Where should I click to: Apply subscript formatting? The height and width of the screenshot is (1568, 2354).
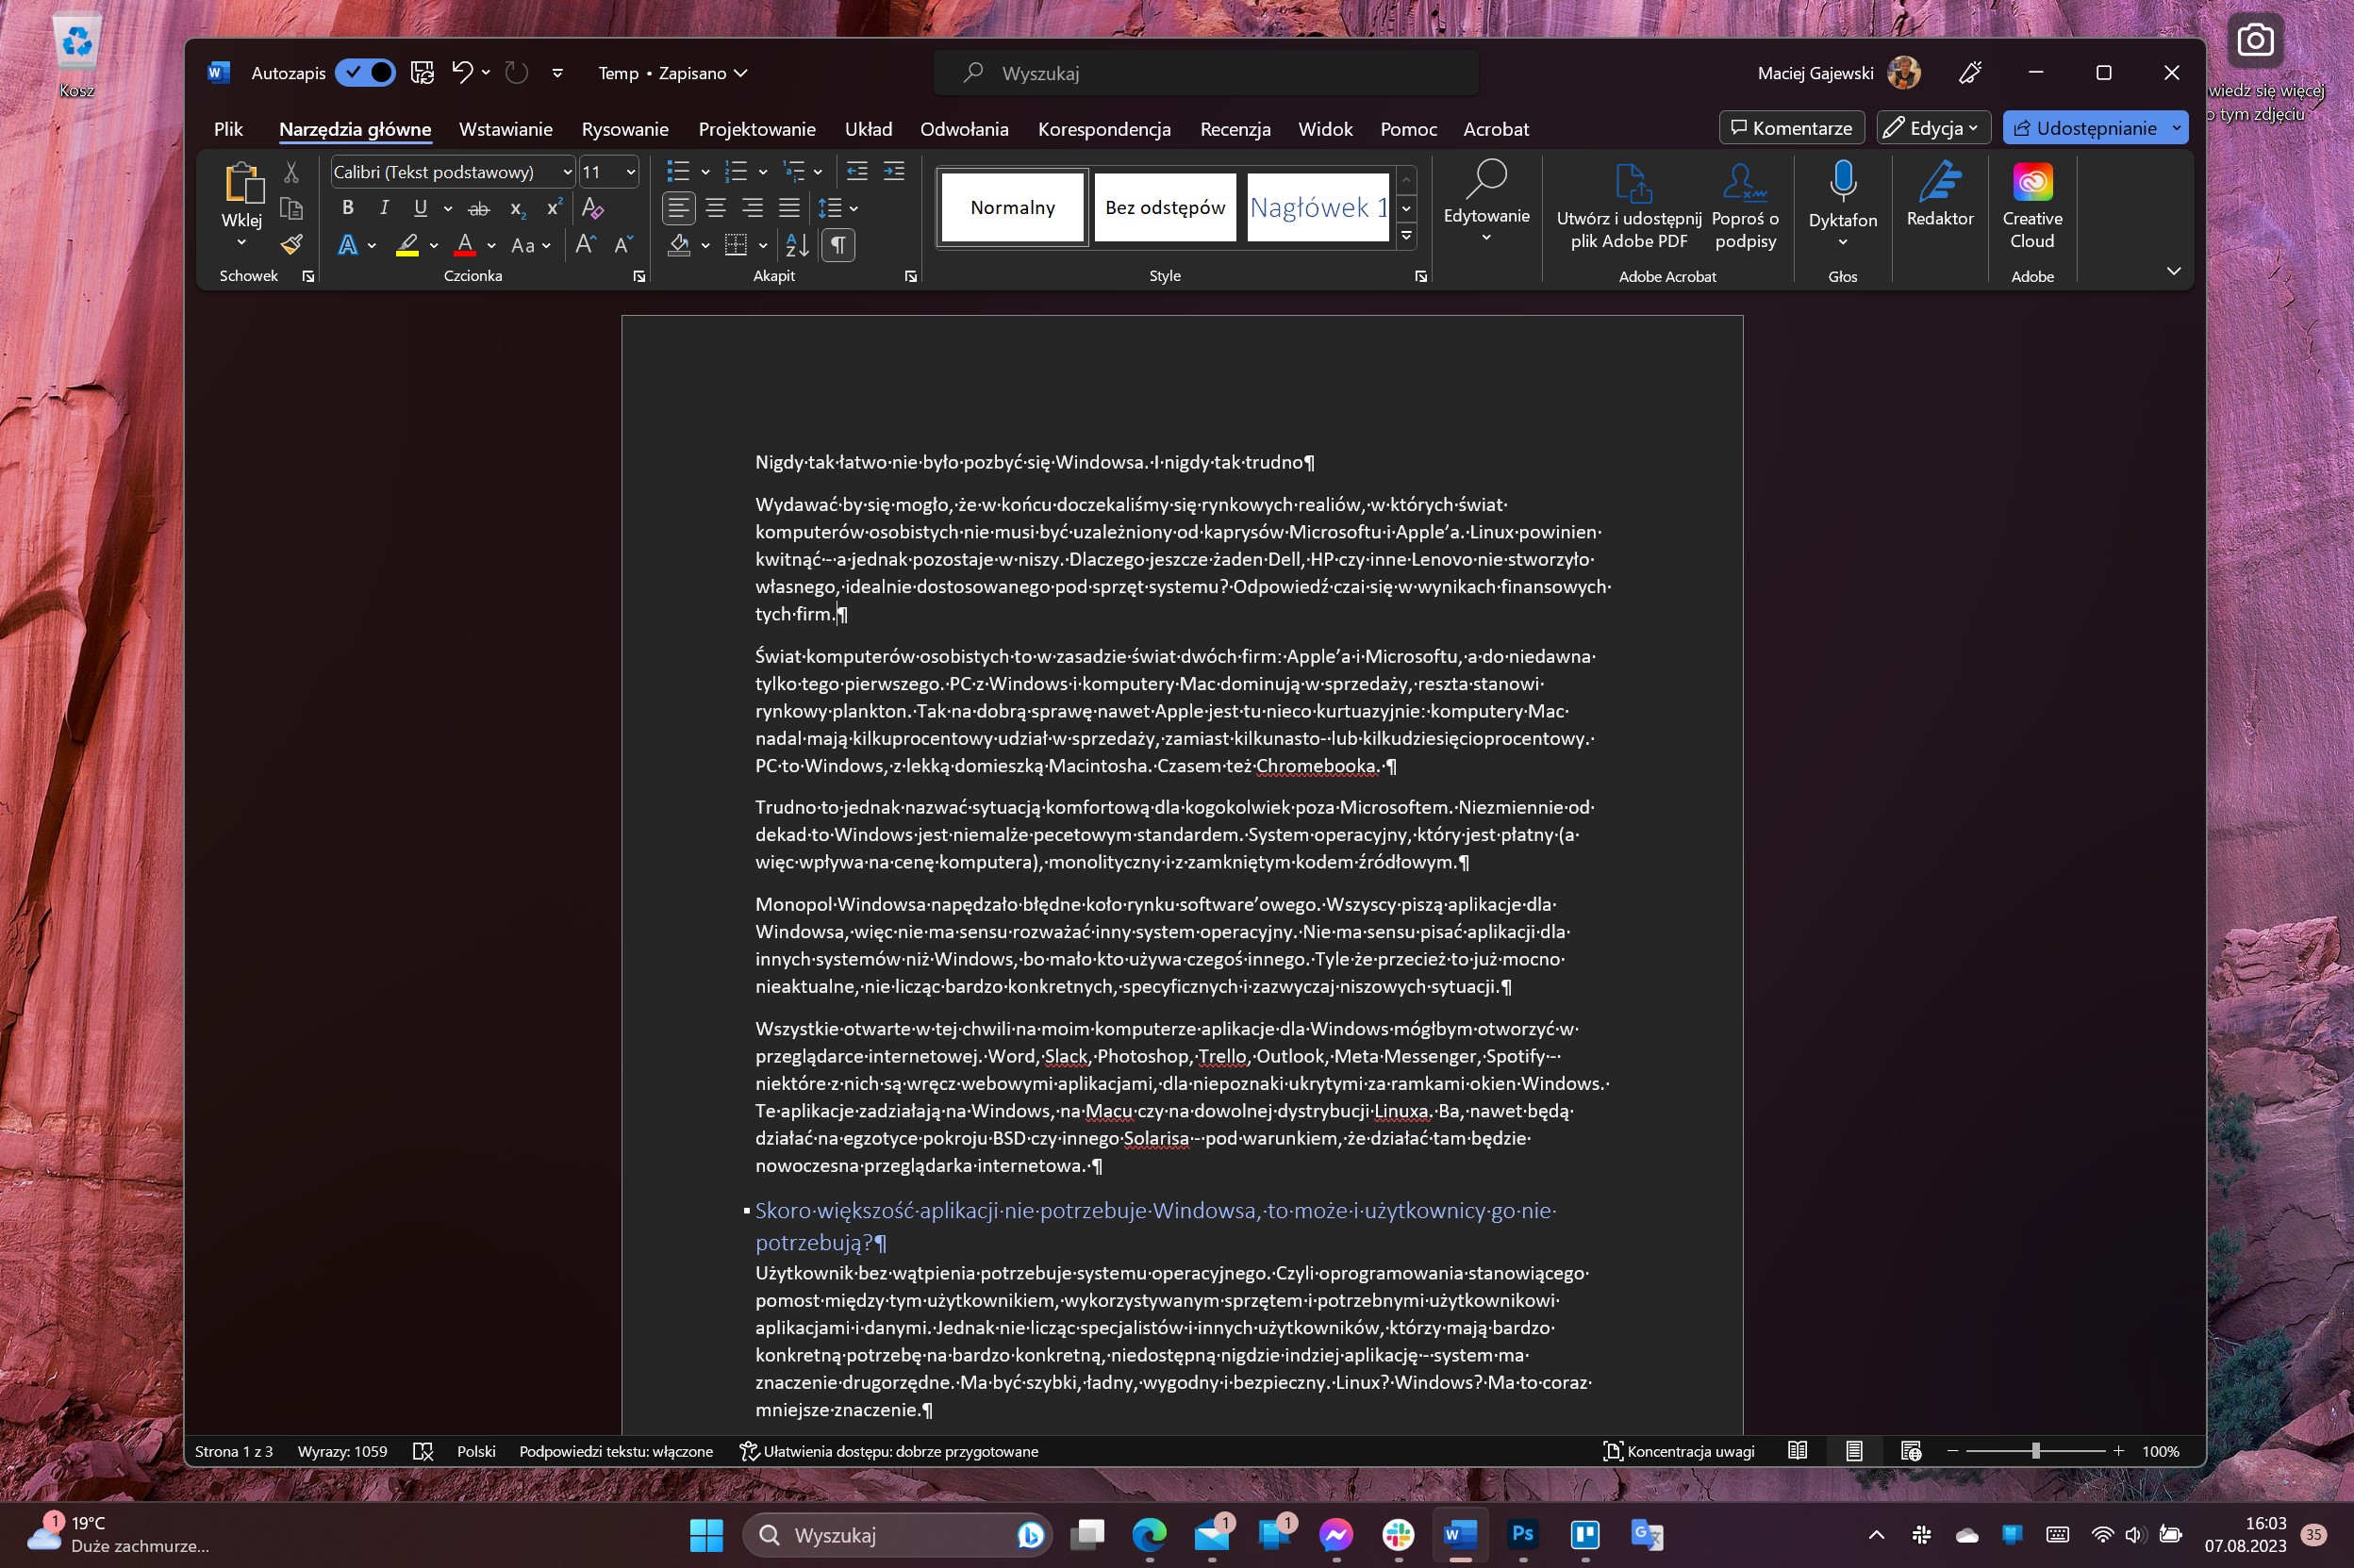coord(516,208)
